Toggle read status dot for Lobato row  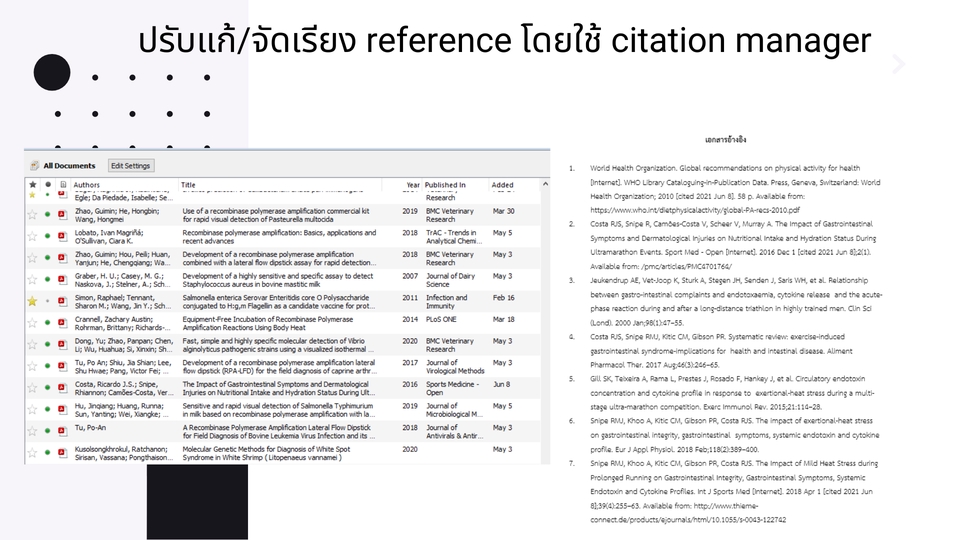(x=48, y=236)
